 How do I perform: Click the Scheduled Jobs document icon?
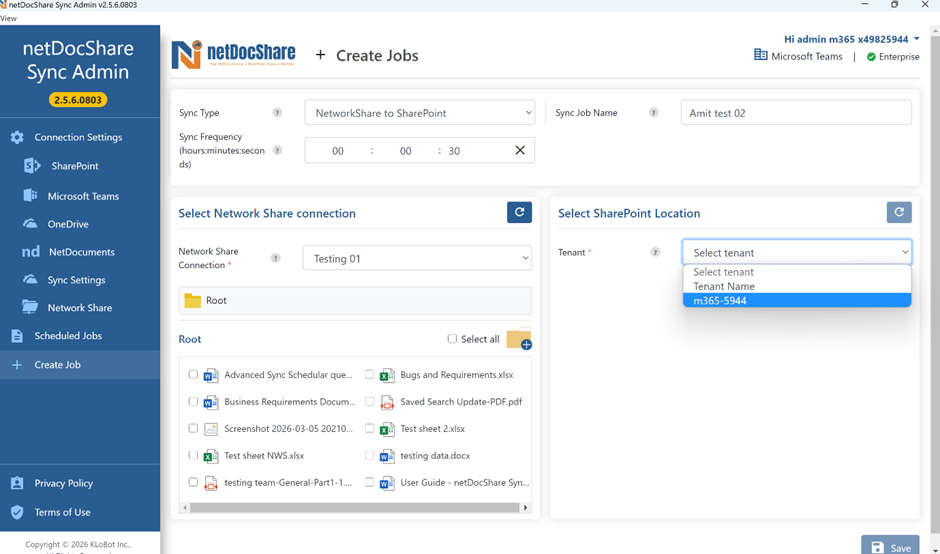[17, 336]
